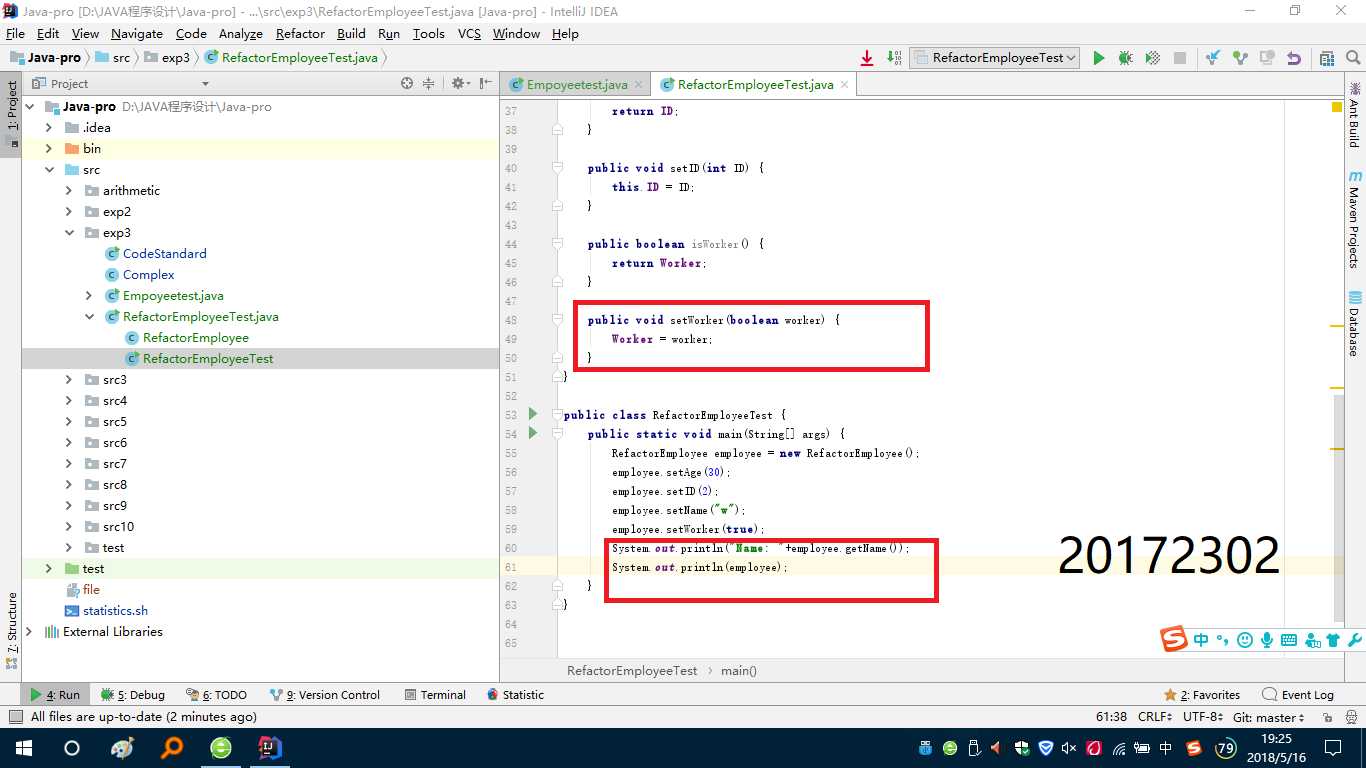Change UTF-8 file encoding in status bar
Image resolution: width=1366 pixels, height=768 pixels.
[1203, 717]
